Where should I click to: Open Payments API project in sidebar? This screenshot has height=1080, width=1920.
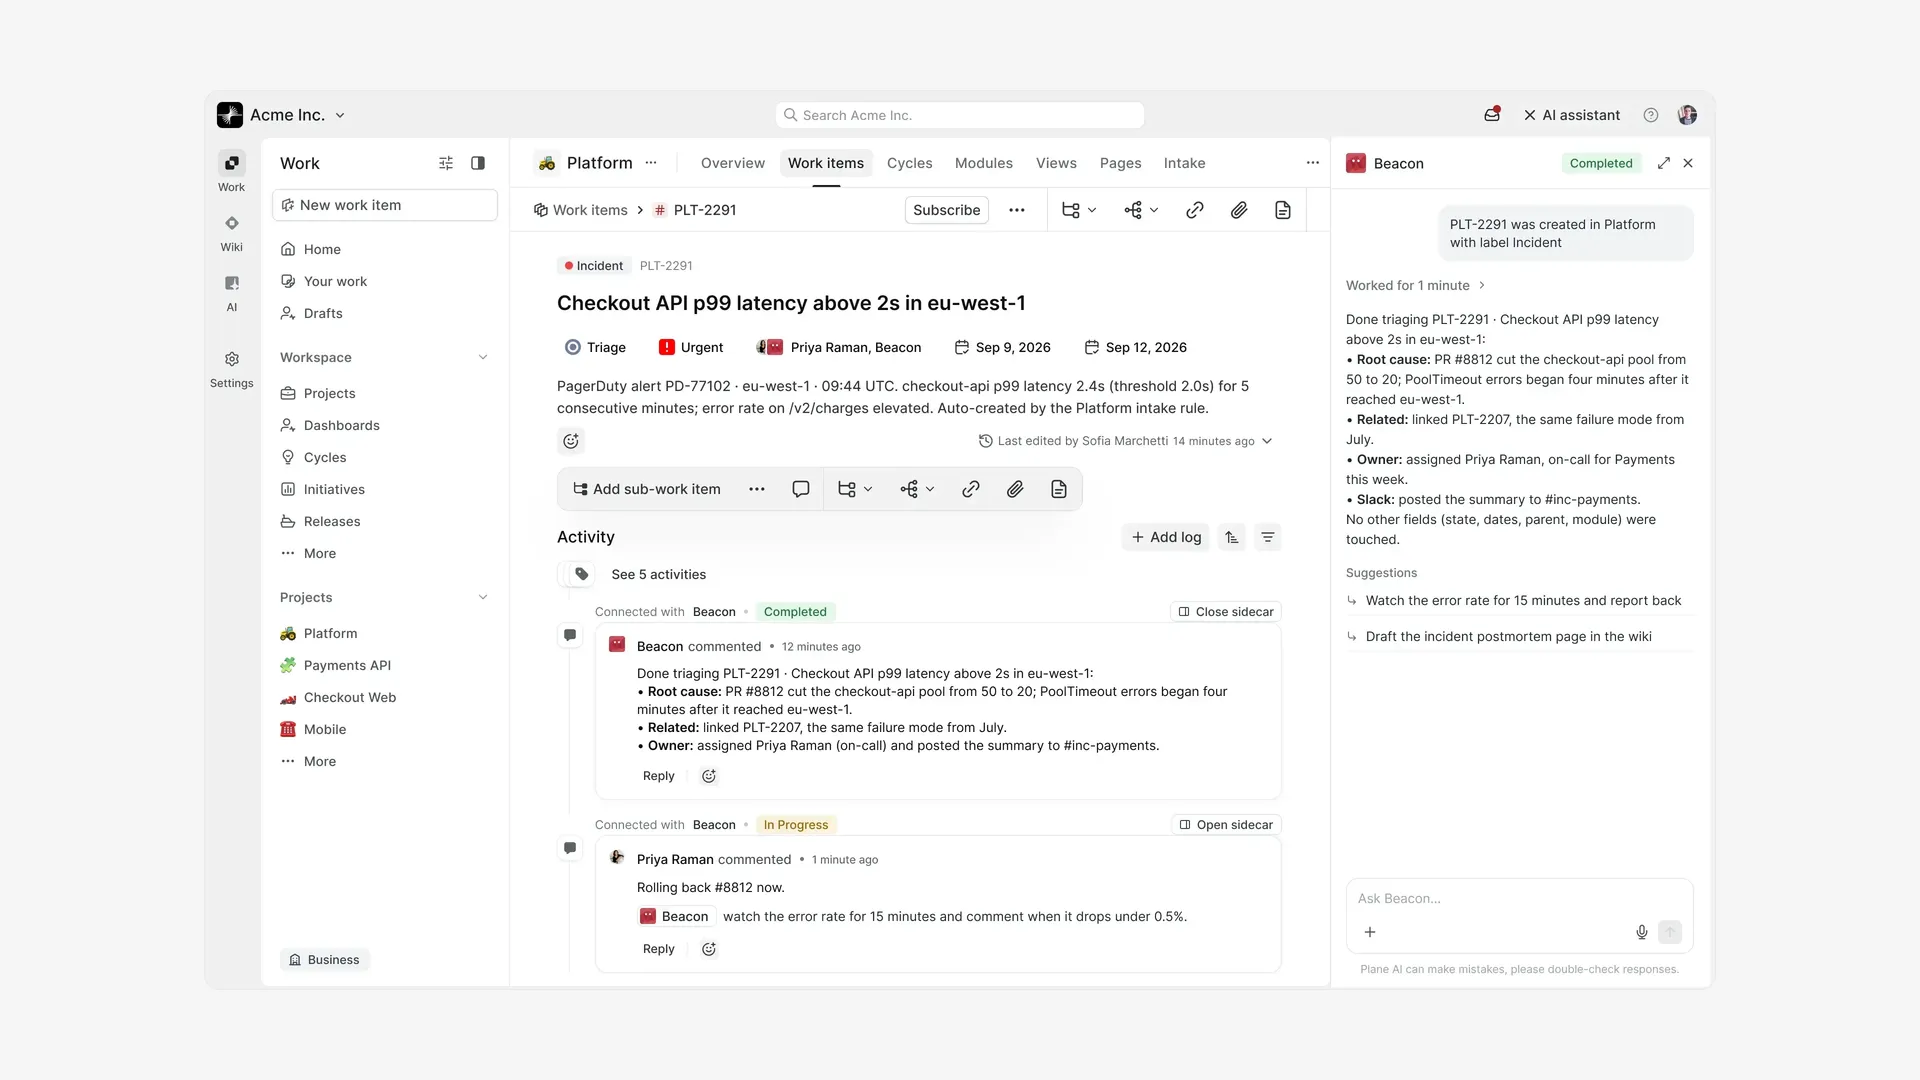tap(347, 665)
